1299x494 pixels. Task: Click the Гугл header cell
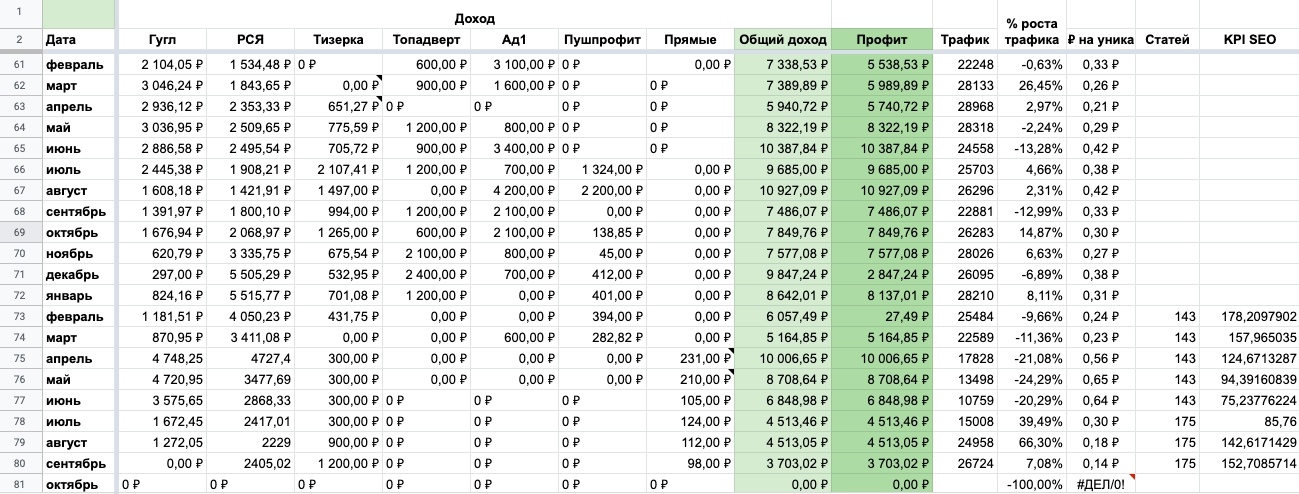click(x=161, y=40)
